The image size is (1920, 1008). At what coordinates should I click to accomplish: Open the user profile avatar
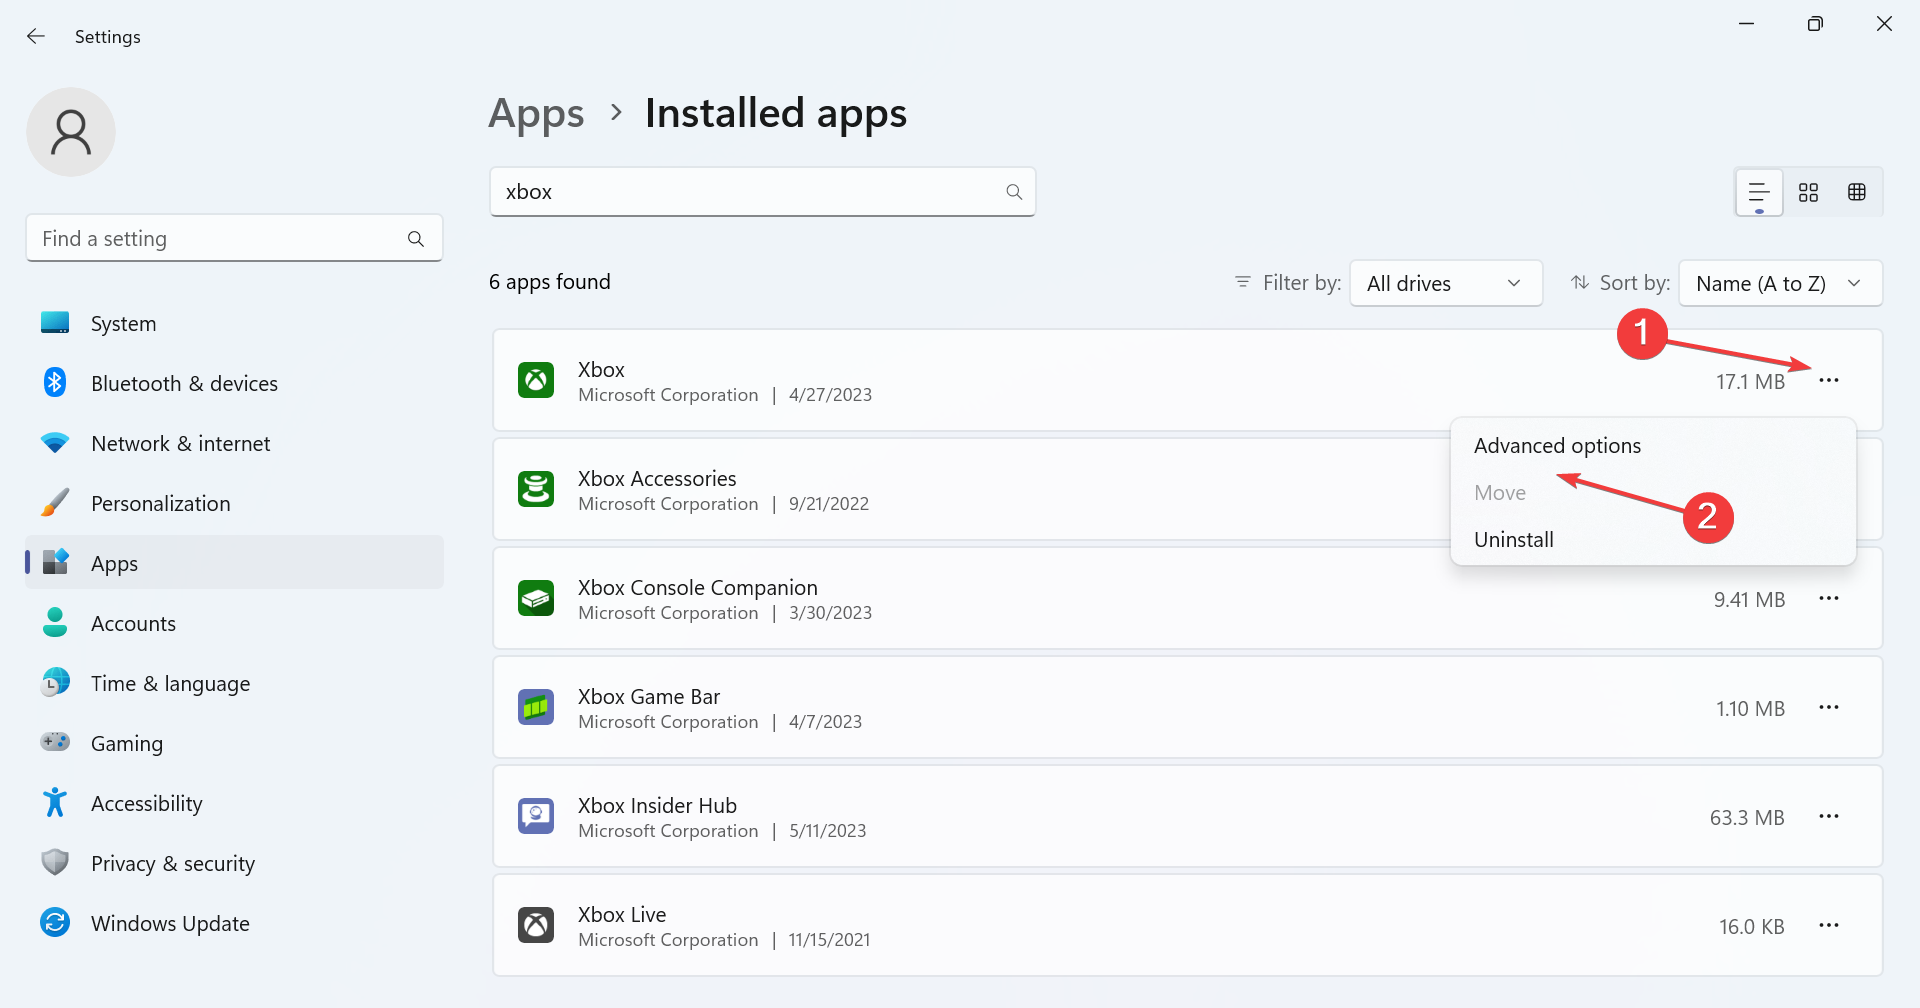[x=71, y=132]
